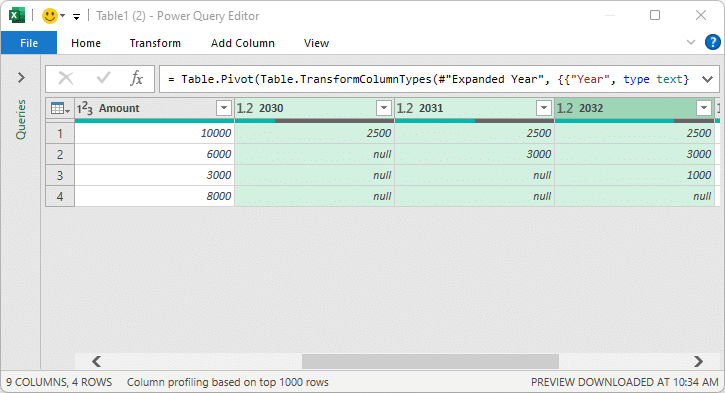The height and width of the screenshot is (393, 725).
Task: Expand the formula bar with the chevron
Action: (x=707, y=79)
